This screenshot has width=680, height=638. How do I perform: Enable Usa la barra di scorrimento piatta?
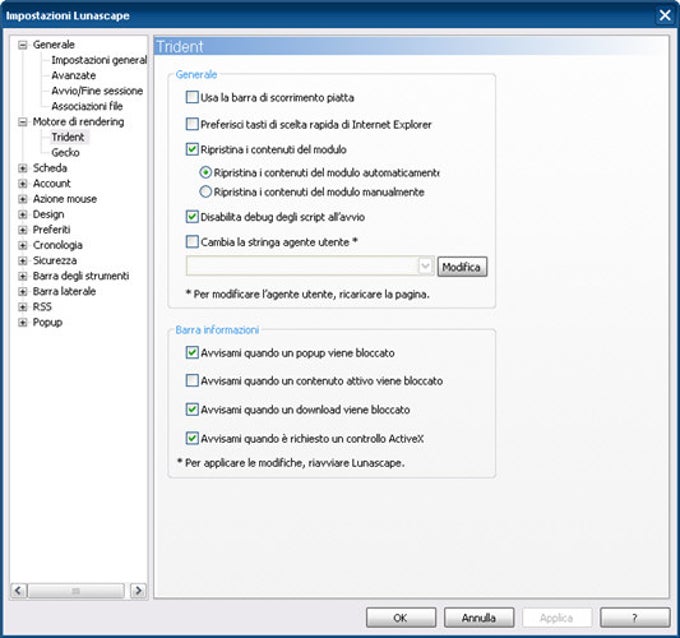pyautogui.click(x=192, y=97)
